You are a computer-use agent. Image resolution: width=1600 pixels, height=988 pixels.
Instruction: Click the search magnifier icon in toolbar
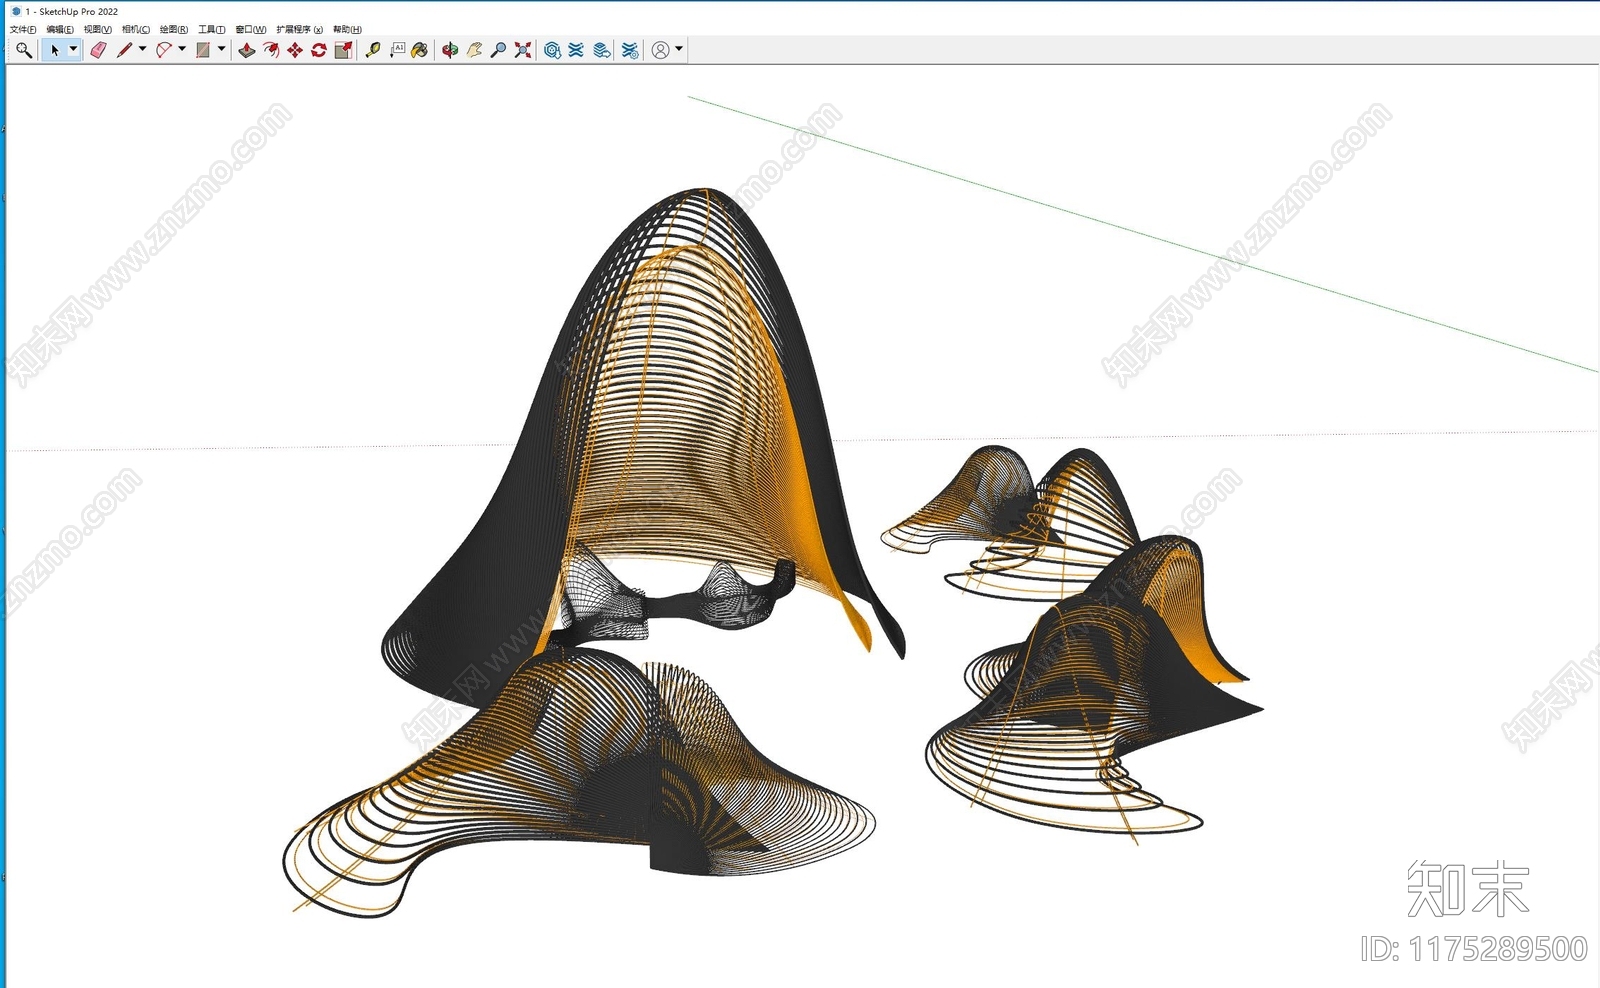point(24,49)
